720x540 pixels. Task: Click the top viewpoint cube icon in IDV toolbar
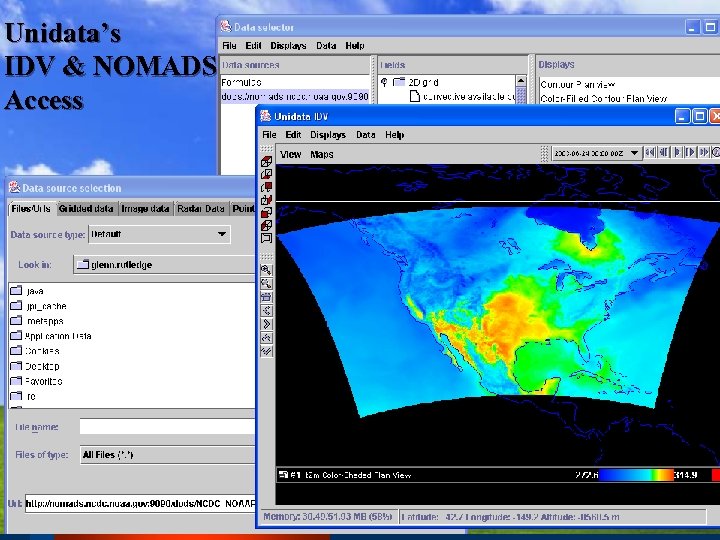[266, 161]
